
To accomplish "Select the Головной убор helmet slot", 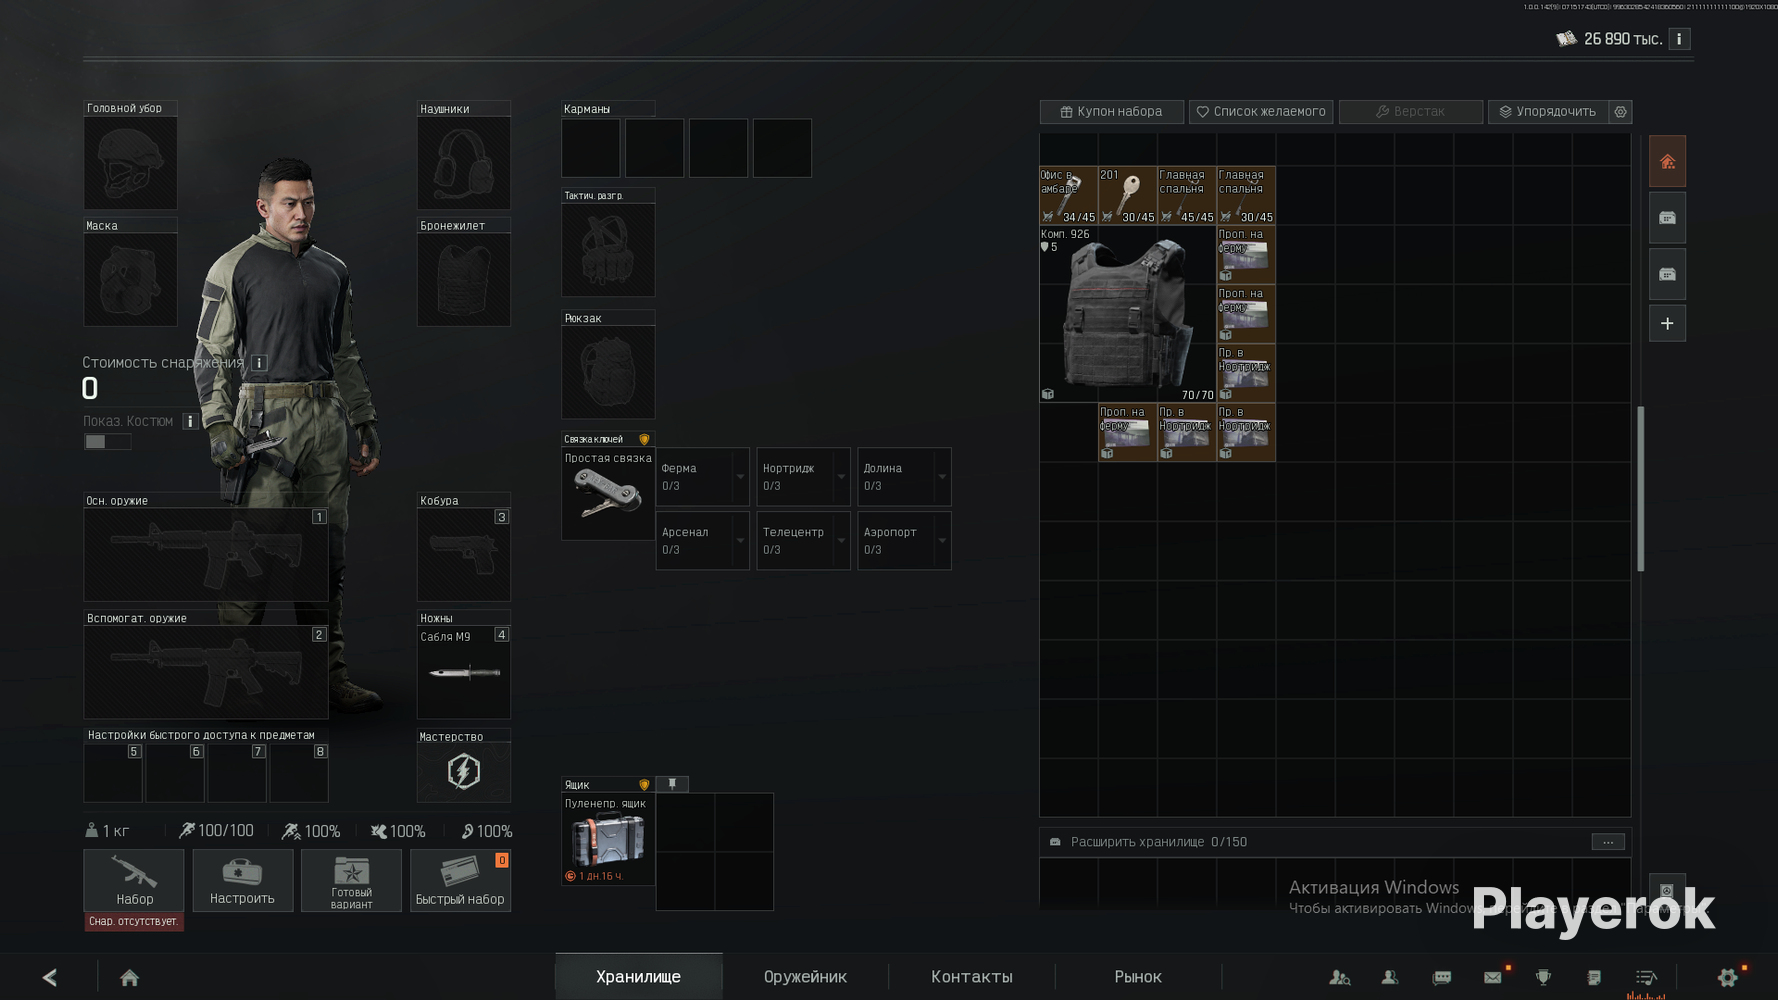I will (x=131, y=163).
